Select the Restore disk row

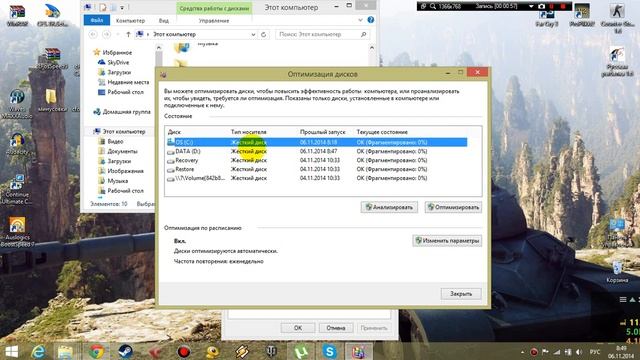(x=317, y=169)
